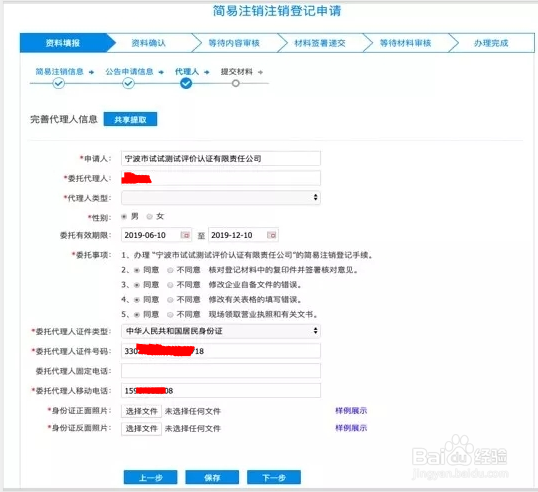Click the 共享提取 button
538x492 pixels.
pos(130,119)
